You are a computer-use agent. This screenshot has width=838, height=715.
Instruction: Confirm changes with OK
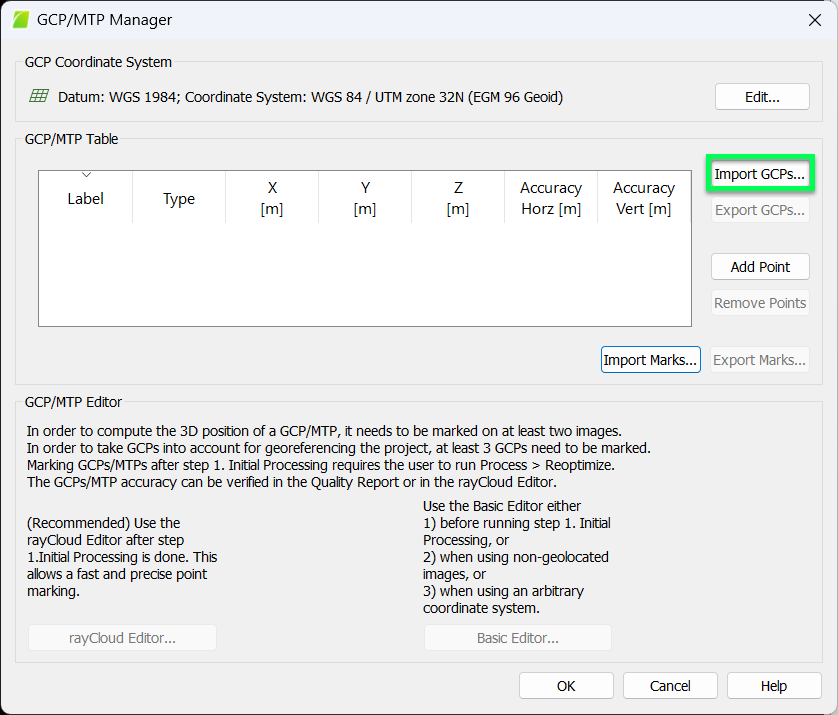click(566, 685)
